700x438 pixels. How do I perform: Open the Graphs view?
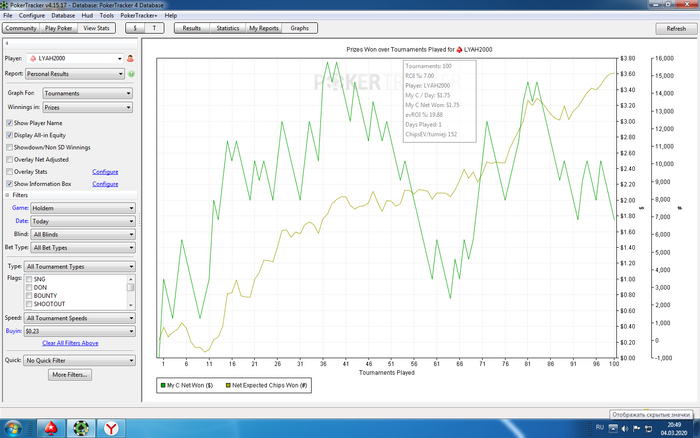click(300, 28)
